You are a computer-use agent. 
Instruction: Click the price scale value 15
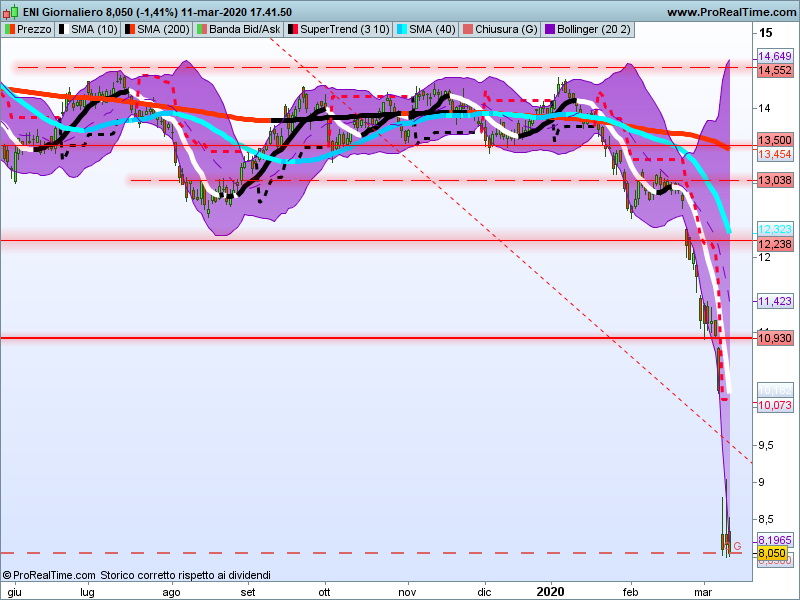click(765, 33)
